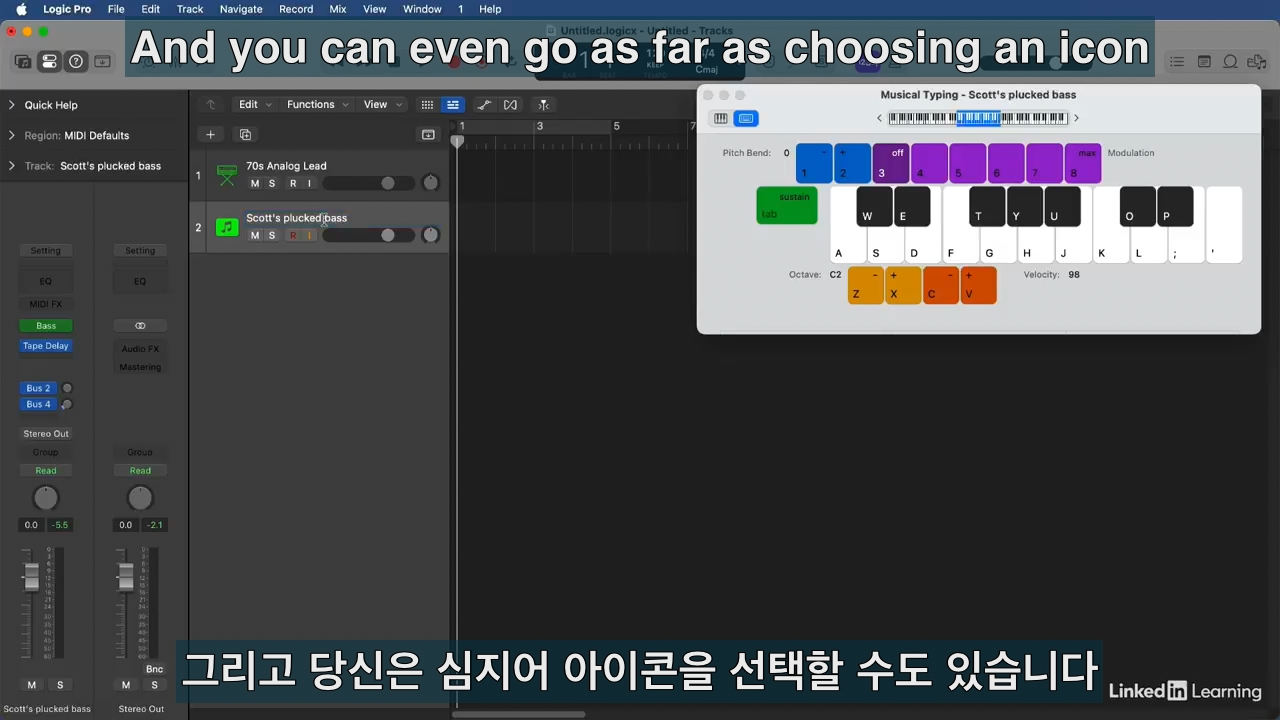This screenshot has height=720, width=1280.
Task: Toggle the Quick Help question mark button
Action: (76, 62)
